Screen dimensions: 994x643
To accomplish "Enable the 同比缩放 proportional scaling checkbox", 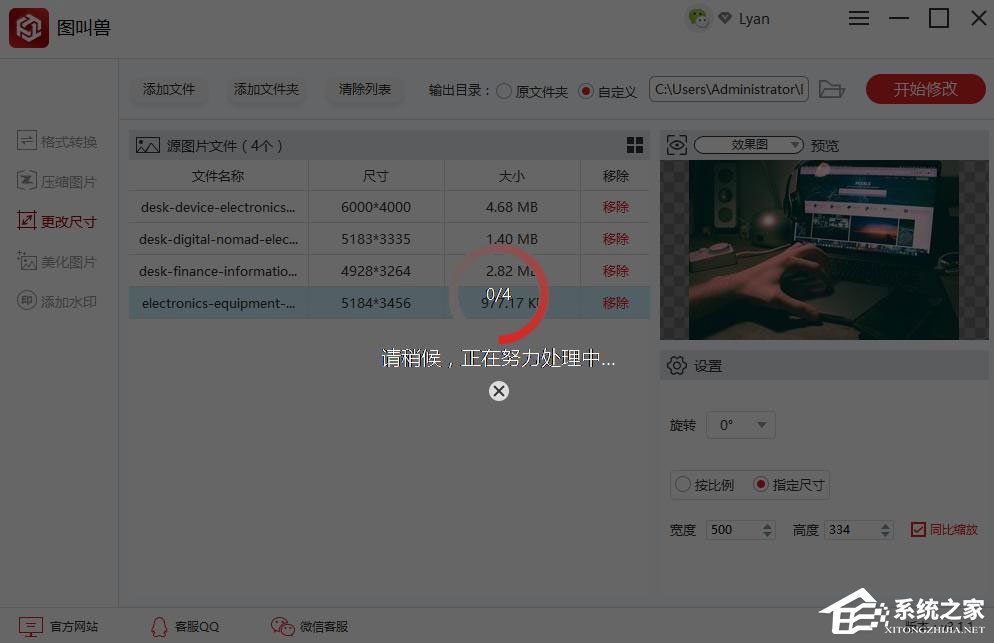I will (917, 529).
